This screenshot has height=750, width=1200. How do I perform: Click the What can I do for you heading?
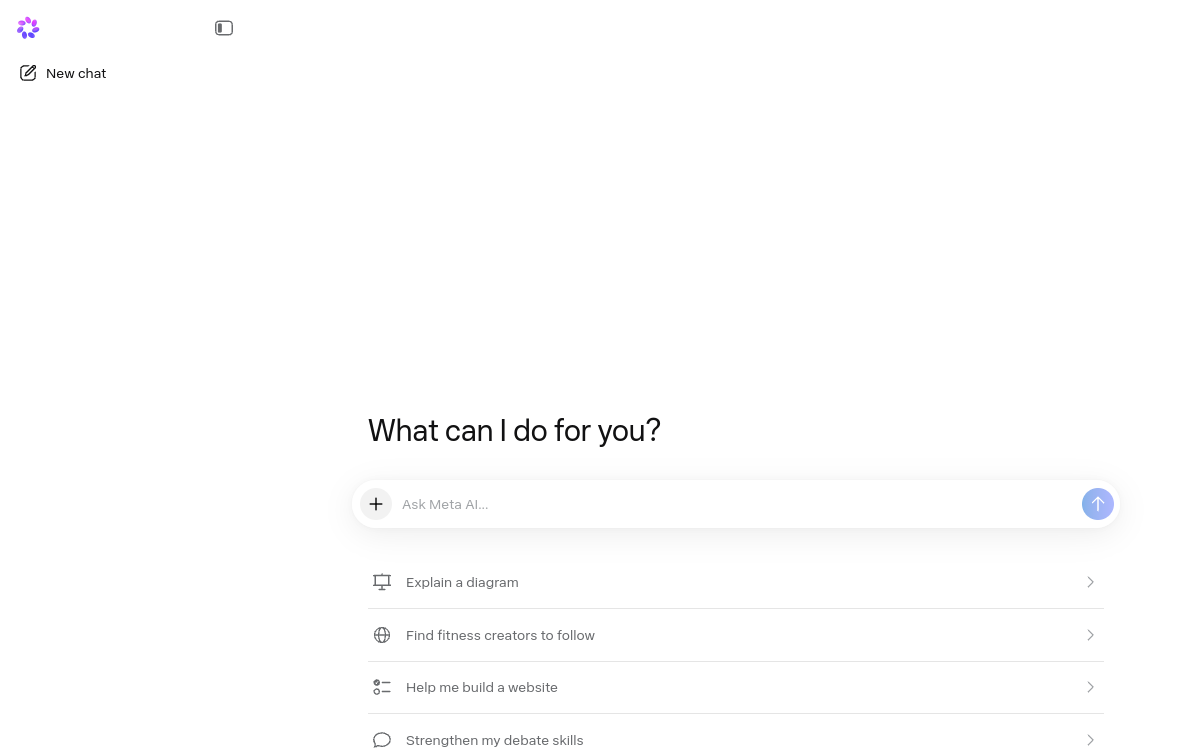[514, 431]
